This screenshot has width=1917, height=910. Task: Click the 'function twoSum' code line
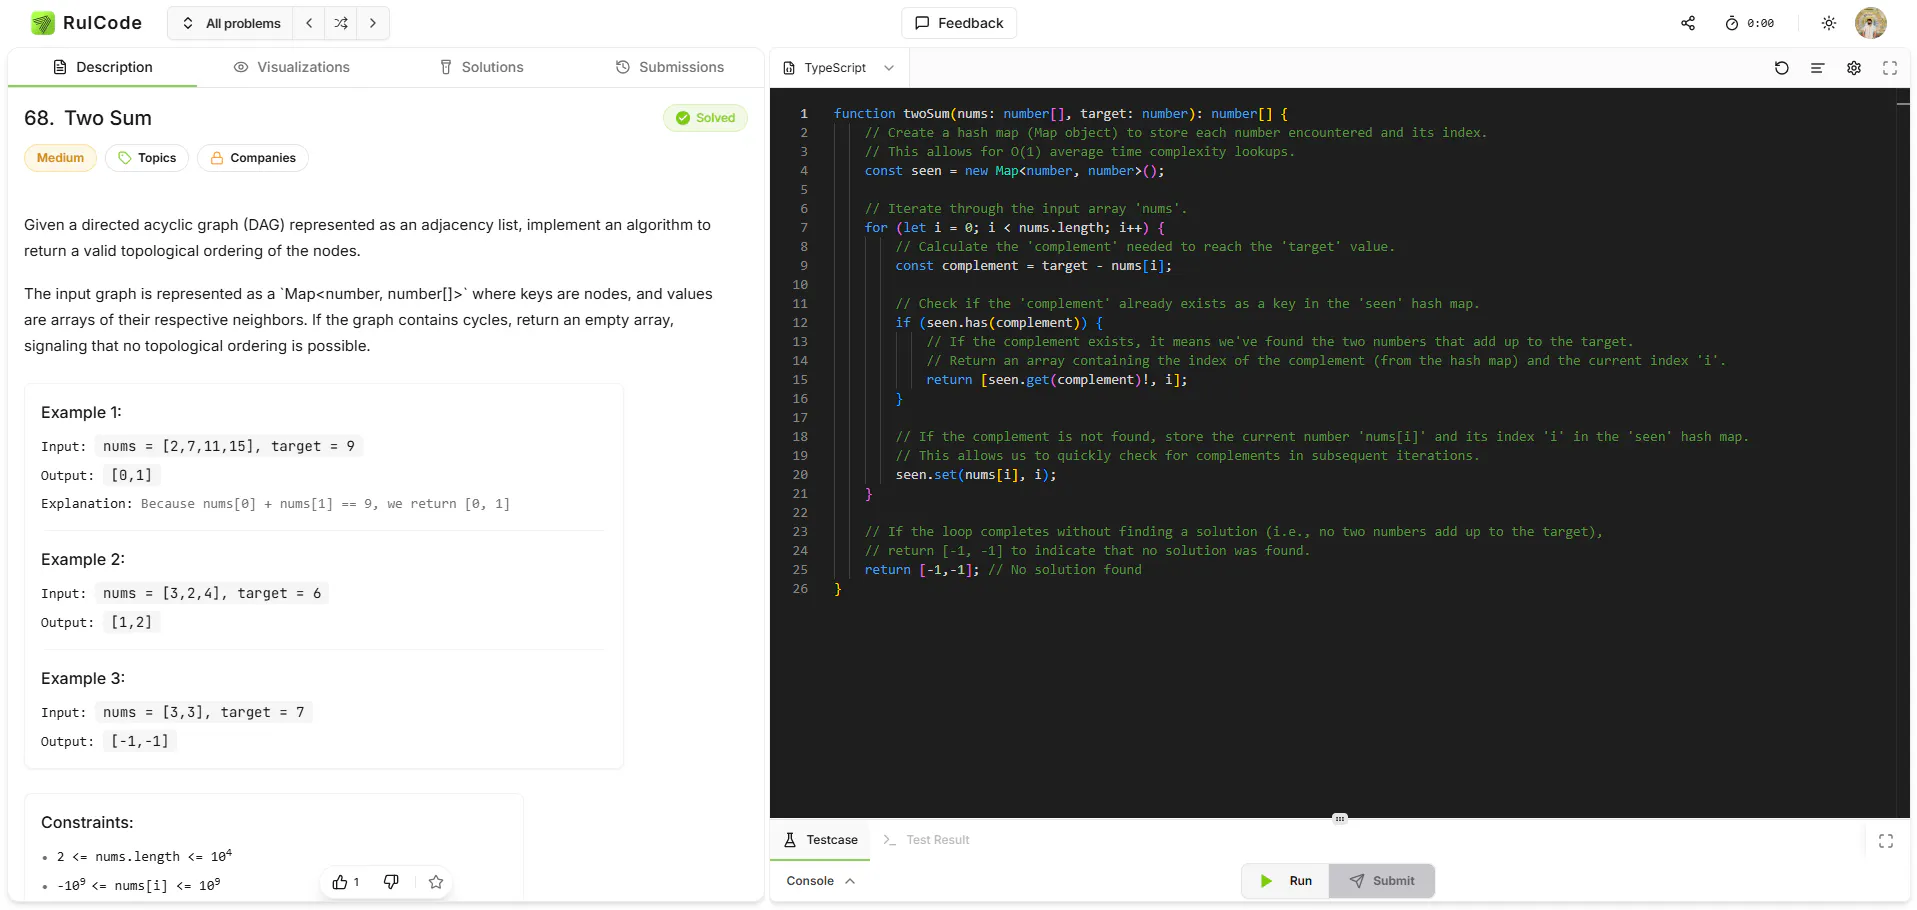1061,114
